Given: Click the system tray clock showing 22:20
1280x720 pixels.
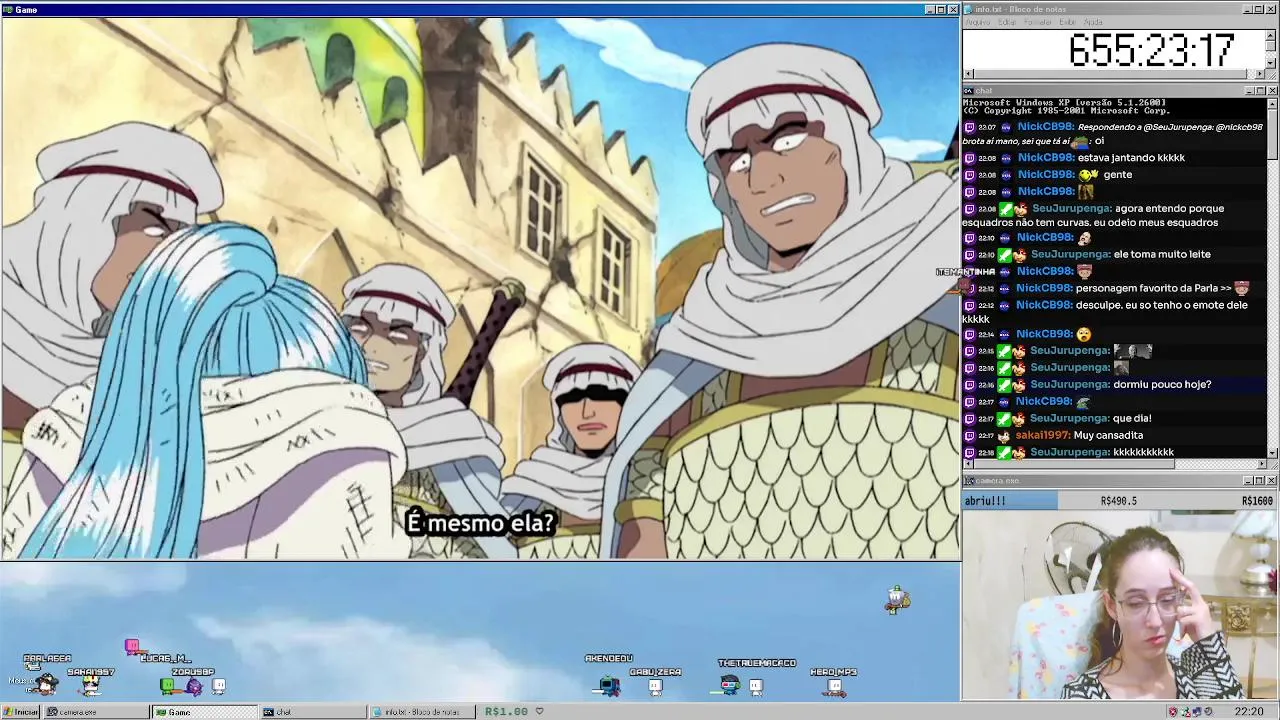Looking at the screenshot, I should click(x=1248, y=712).
